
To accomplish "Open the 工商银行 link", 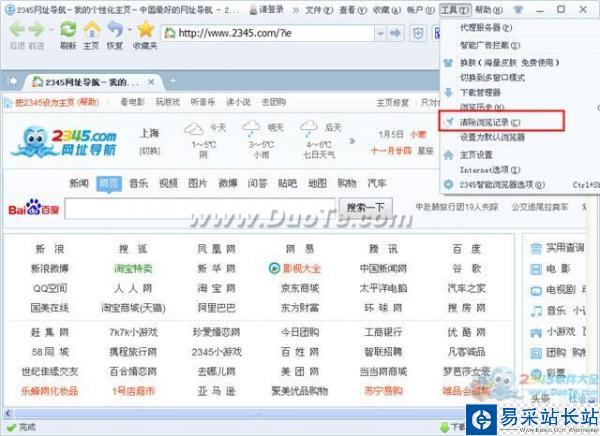I will click(x=383, y=332).
